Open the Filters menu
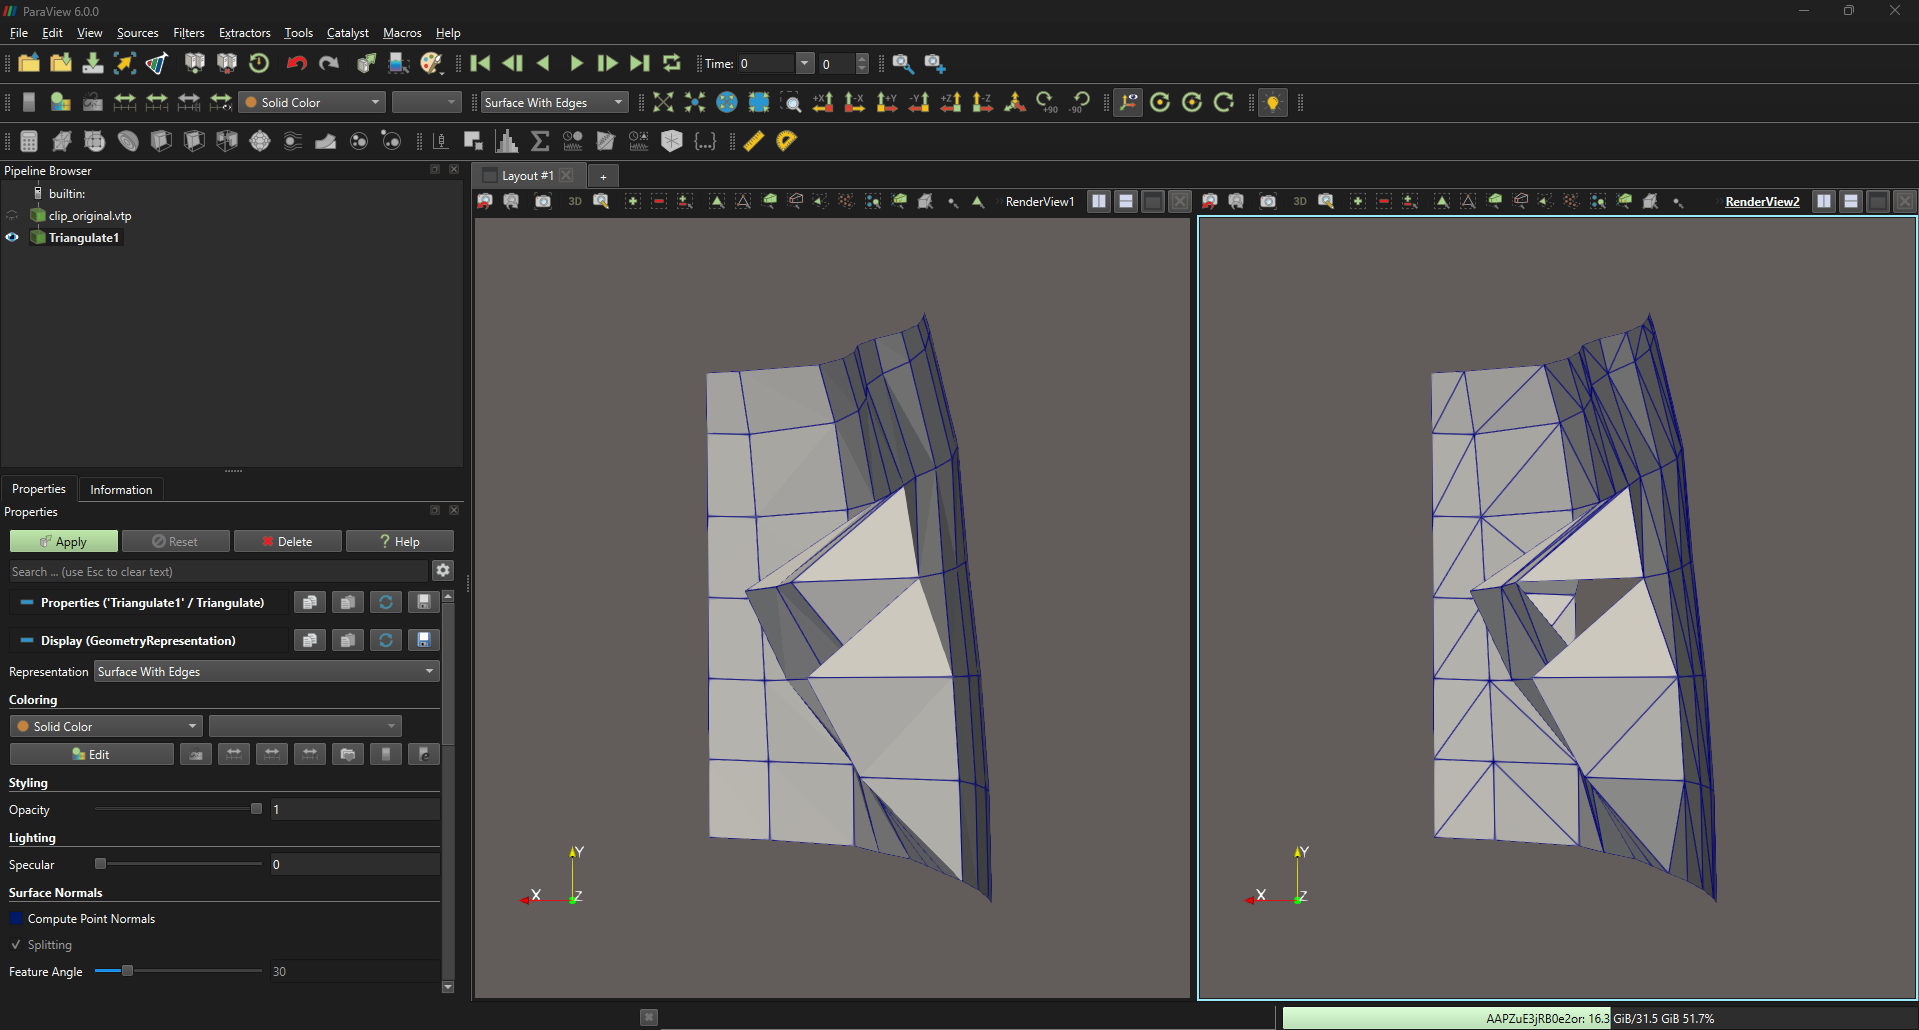 (x=188, y=33)
